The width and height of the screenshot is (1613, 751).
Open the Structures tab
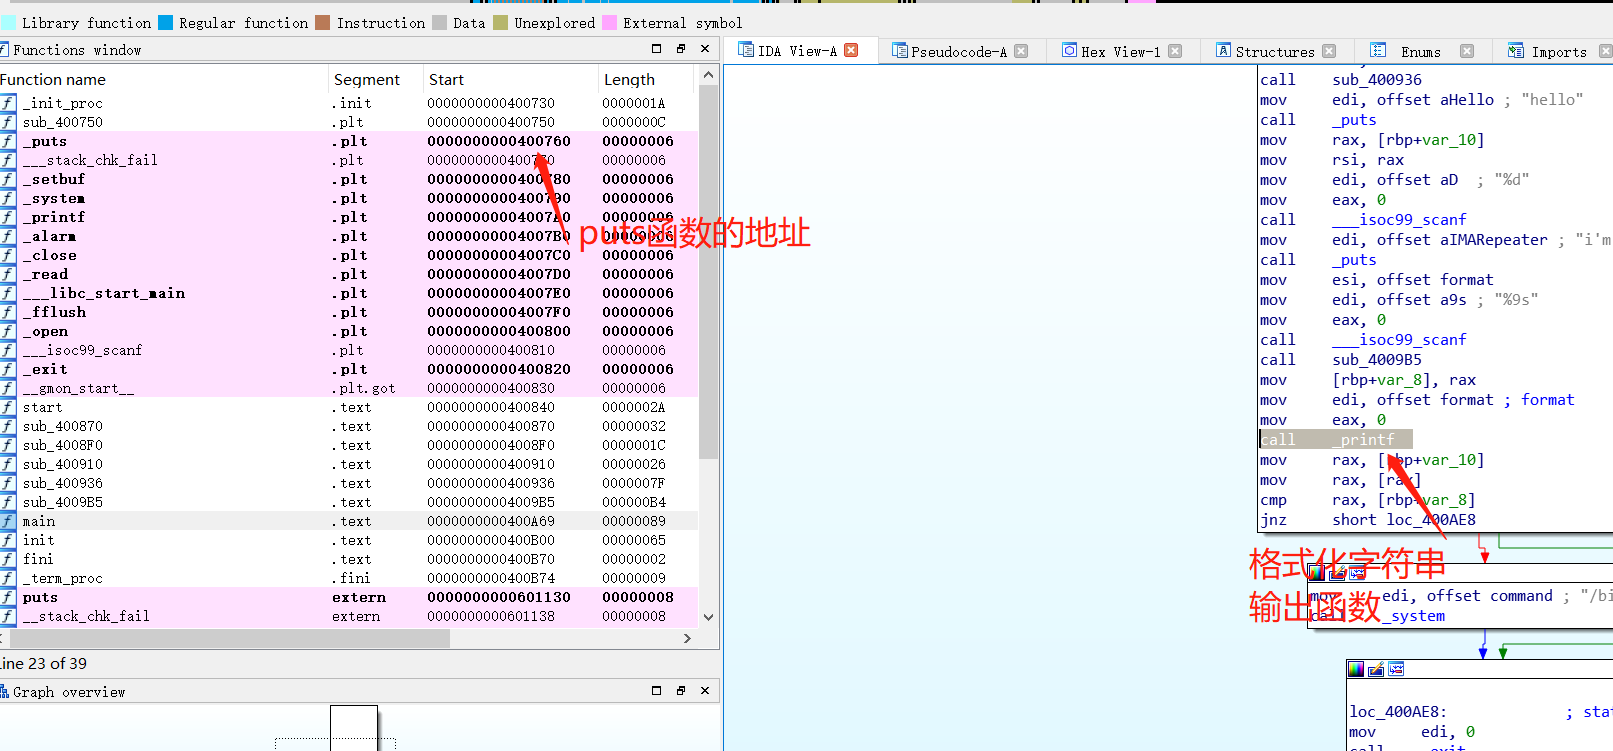(1275, 51)
